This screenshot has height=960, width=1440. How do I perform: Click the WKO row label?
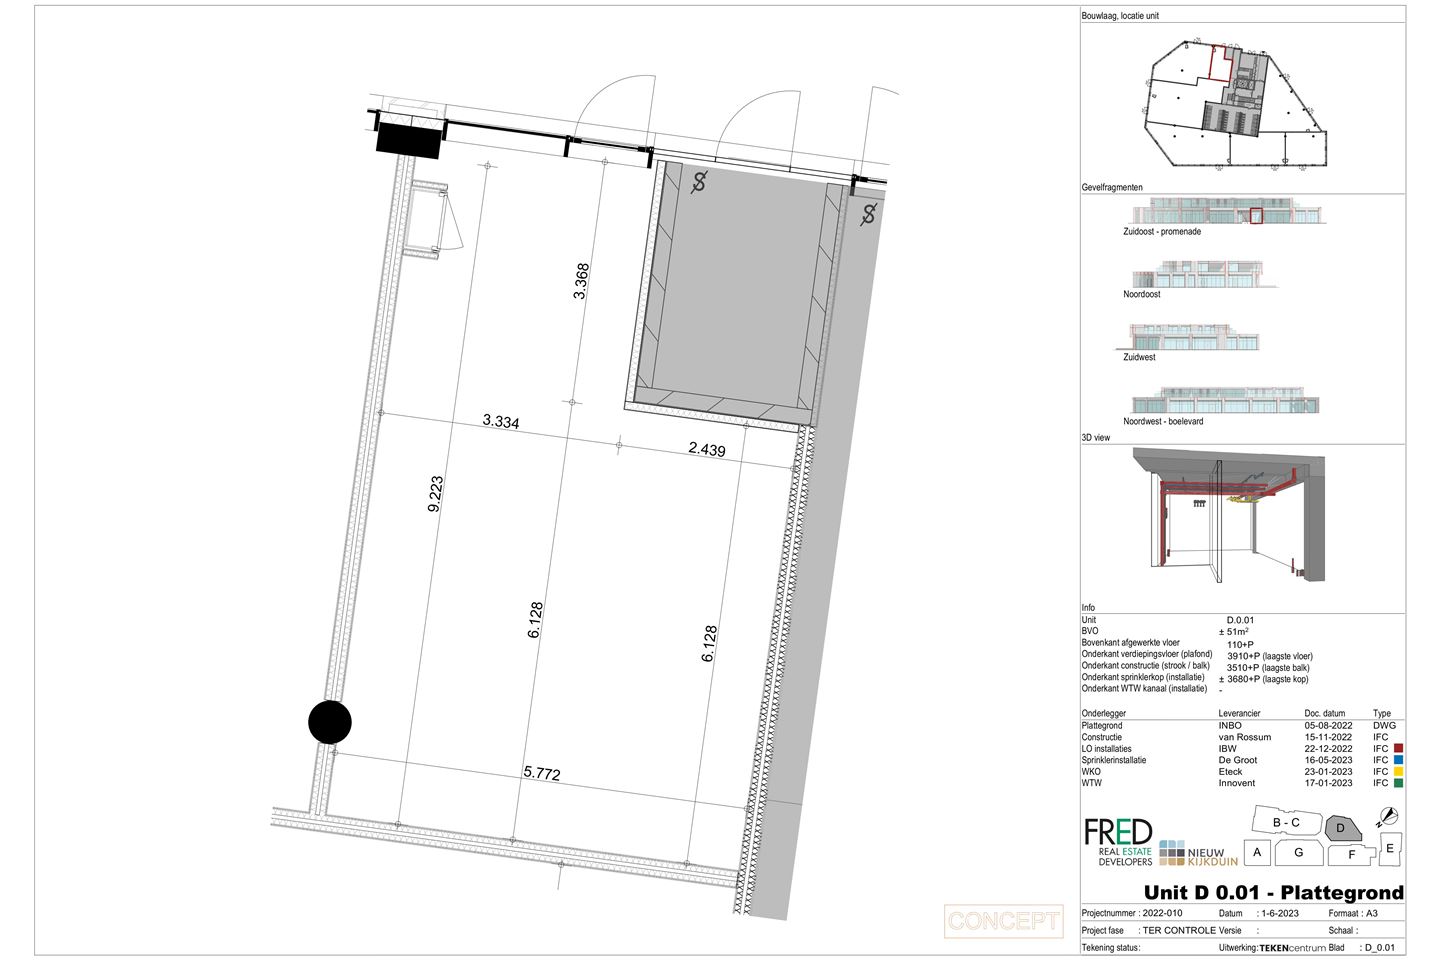click(x=1091, y=771)
